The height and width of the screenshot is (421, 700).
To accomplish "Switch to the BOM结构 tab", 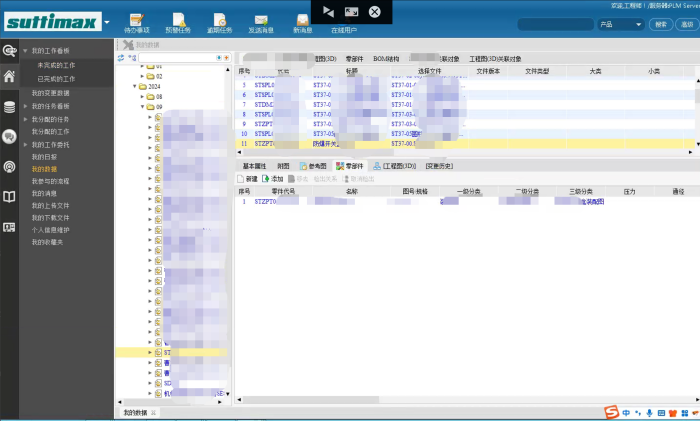I will coord(386,59).
